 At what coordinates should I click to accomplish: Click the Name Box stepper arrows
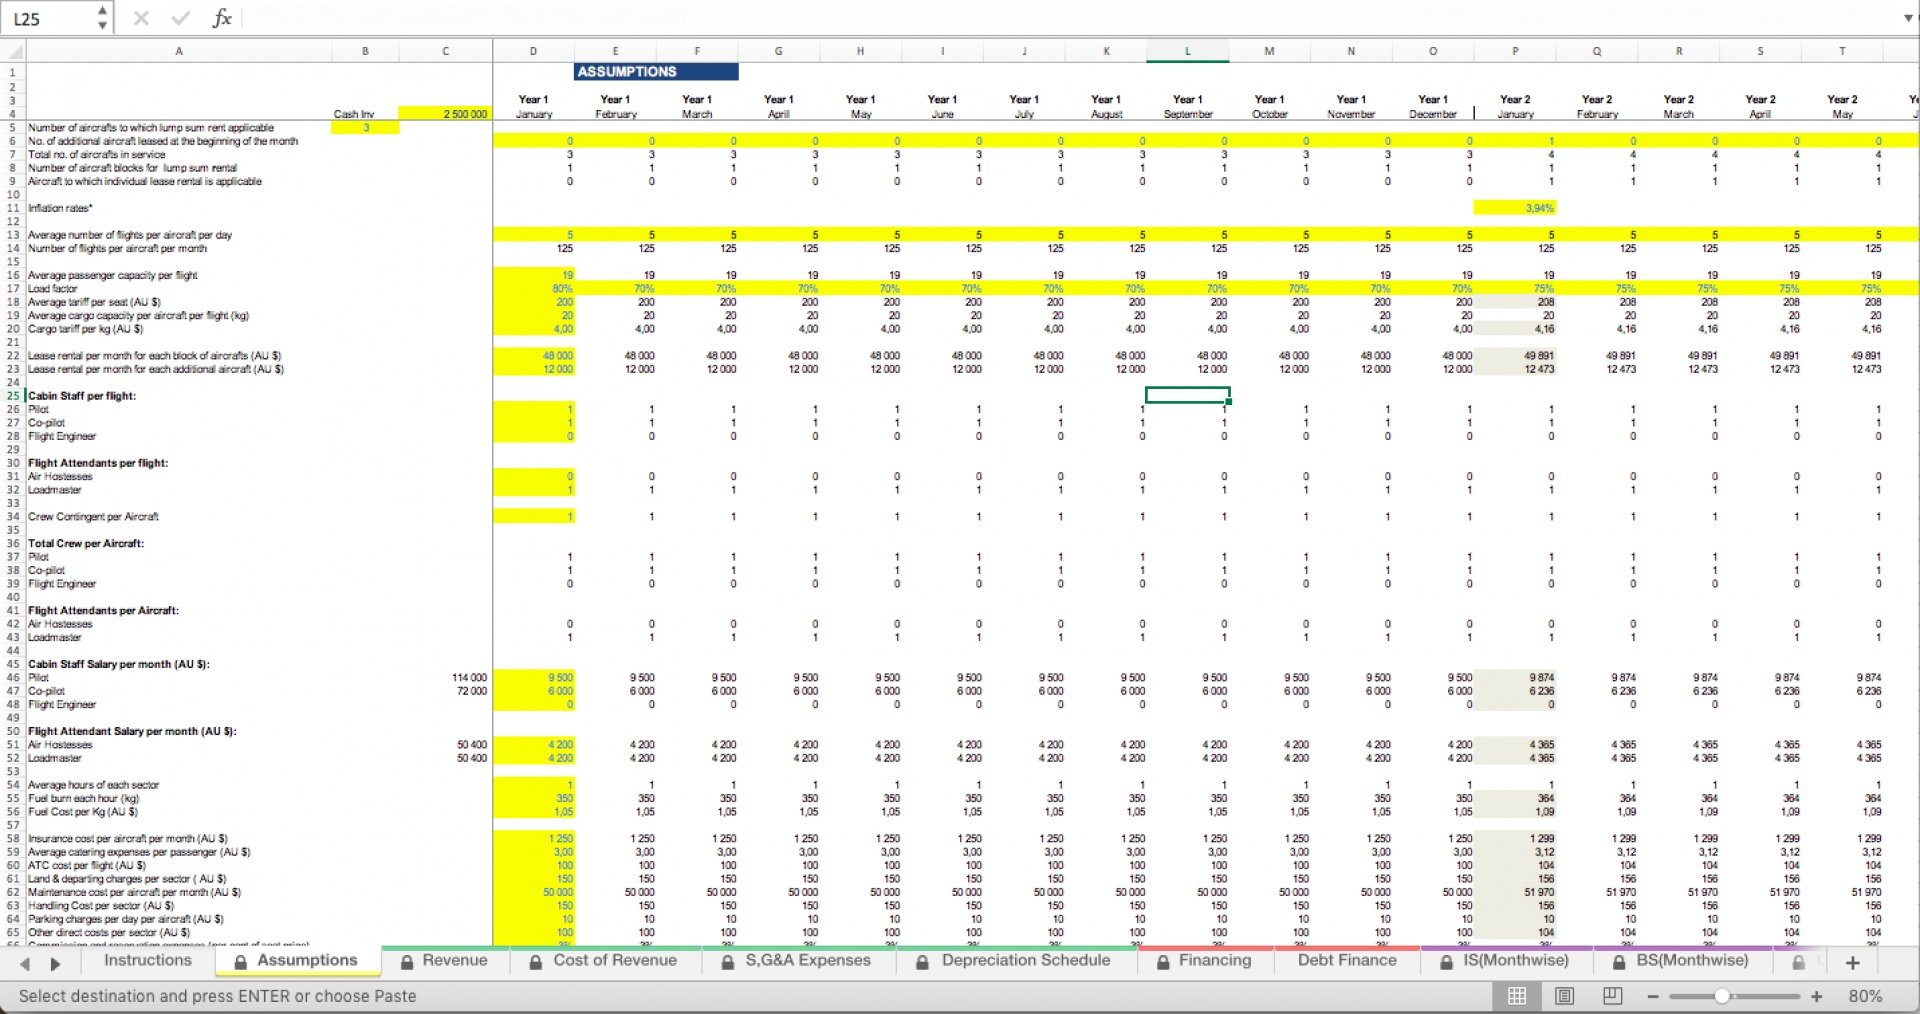tap(102, 18)
